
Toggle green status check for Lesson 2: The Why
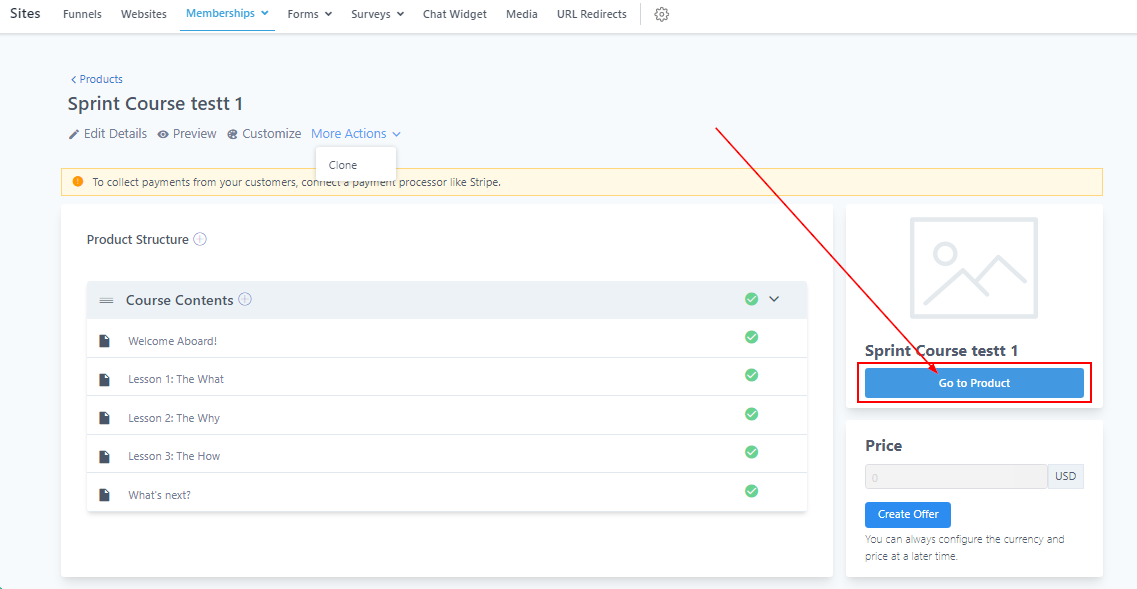[751, 414]
